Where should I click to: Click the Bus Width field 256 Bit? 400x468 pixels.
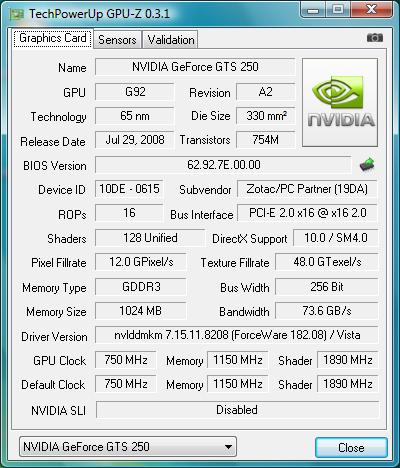[327, 287]
